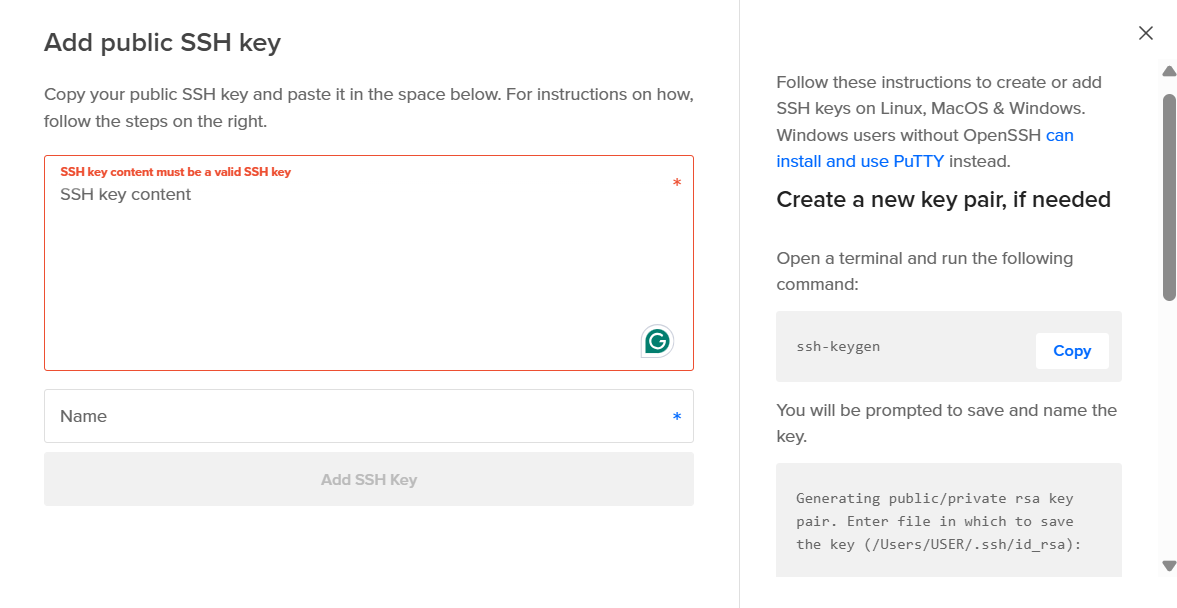Screen dimensions: 1177x608
Task: Click the valid SSH key error message
Action: (175, 172)
